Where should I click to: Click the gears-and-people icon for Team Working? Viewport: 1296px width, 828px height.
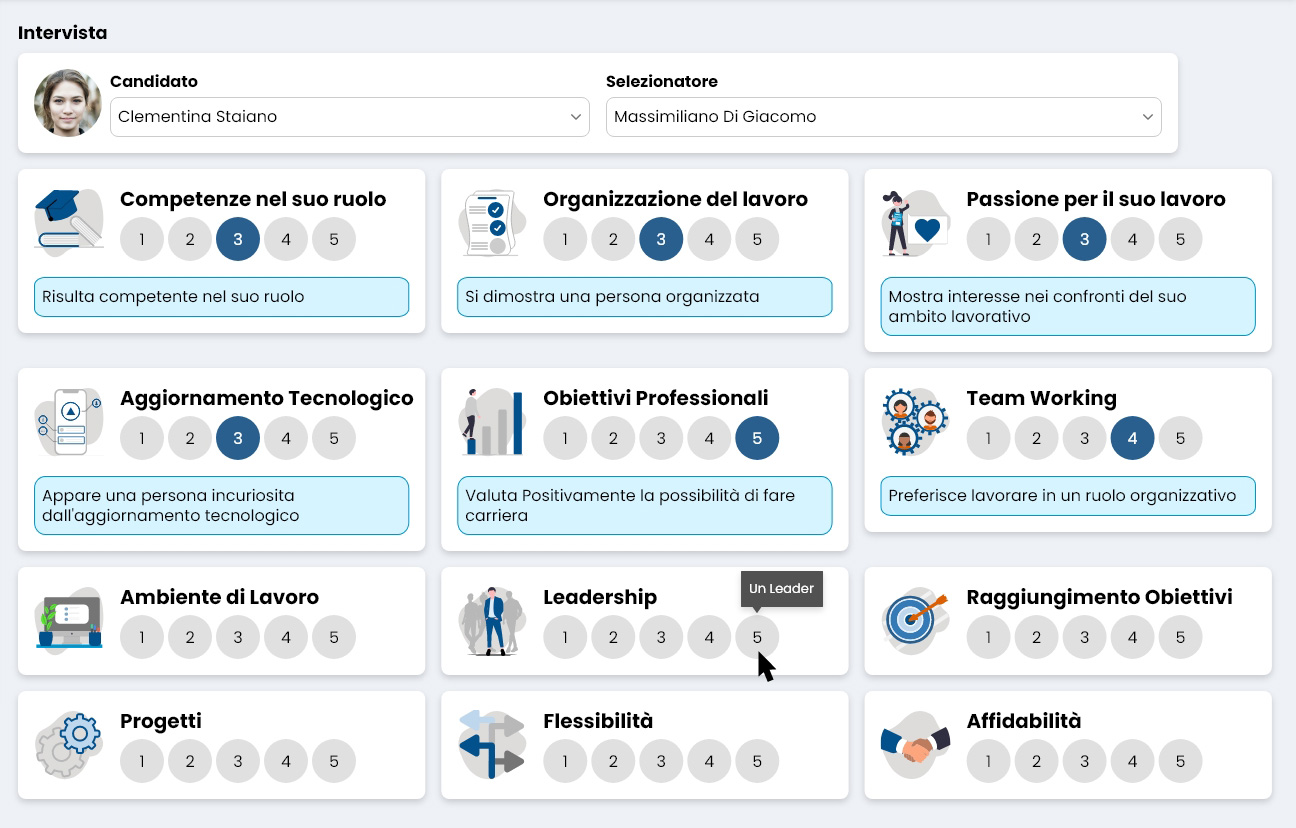pyautogui.click(x=914, y=420)
